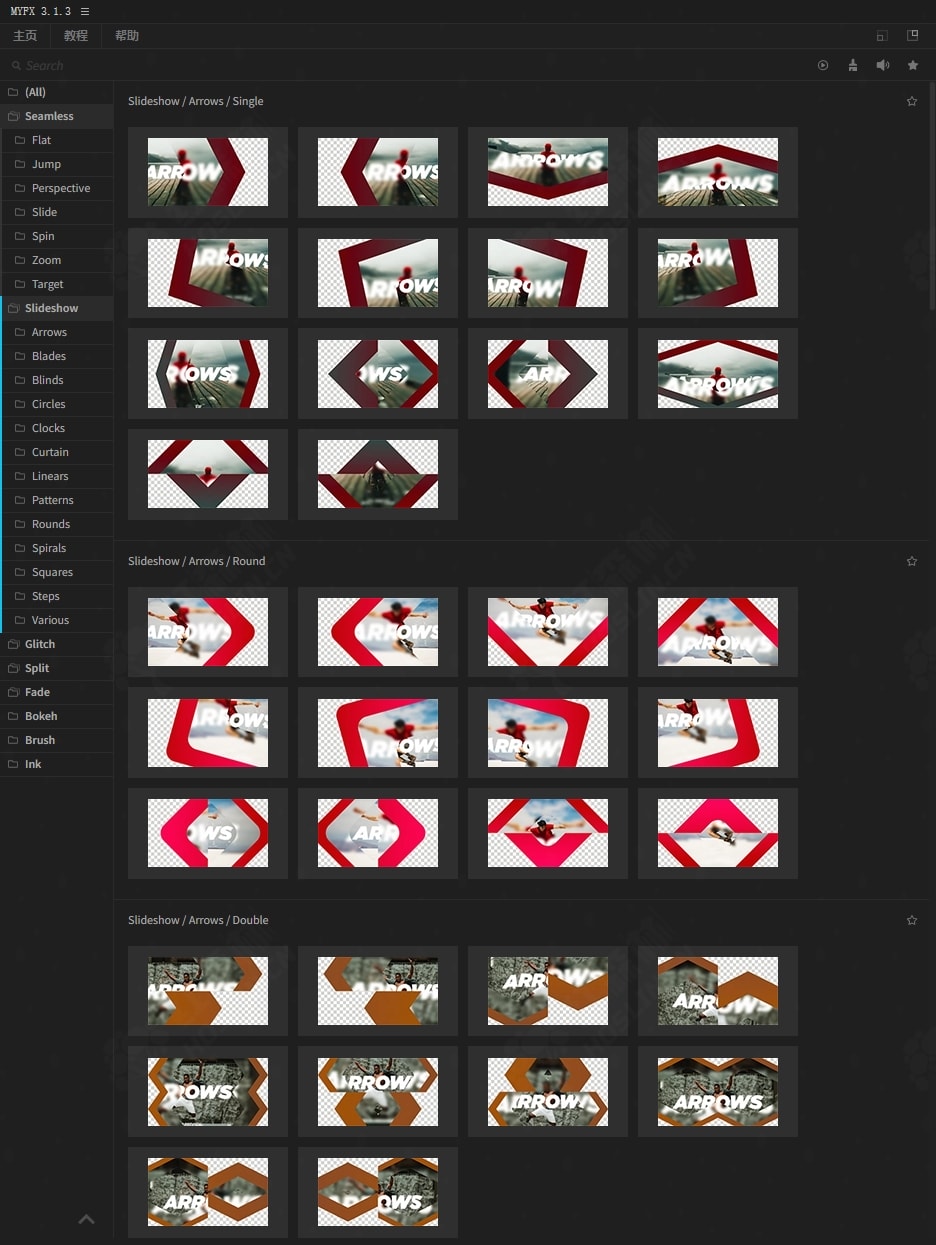Image resolution: width=936 pixels, height=1245 pixels.
Task: Select the Various subfolder
Action: [x=57, y=620]
